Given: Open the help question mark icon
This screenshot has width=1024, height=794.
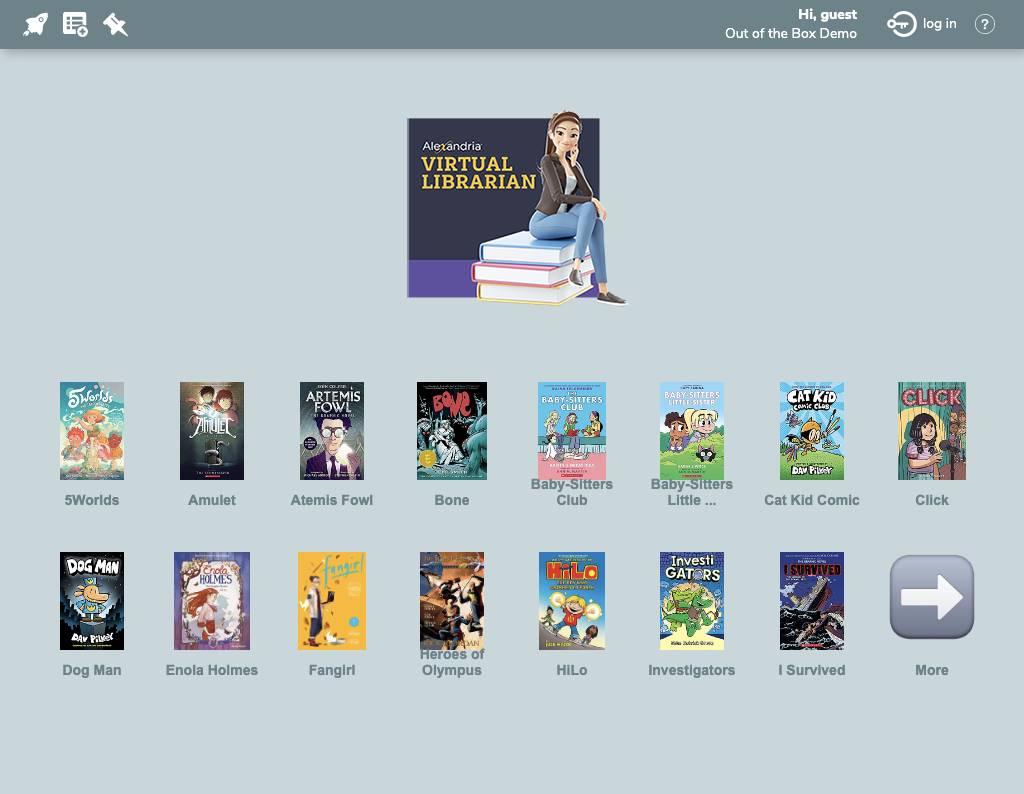Looking at the screenshot, I should tap(985, 25).
